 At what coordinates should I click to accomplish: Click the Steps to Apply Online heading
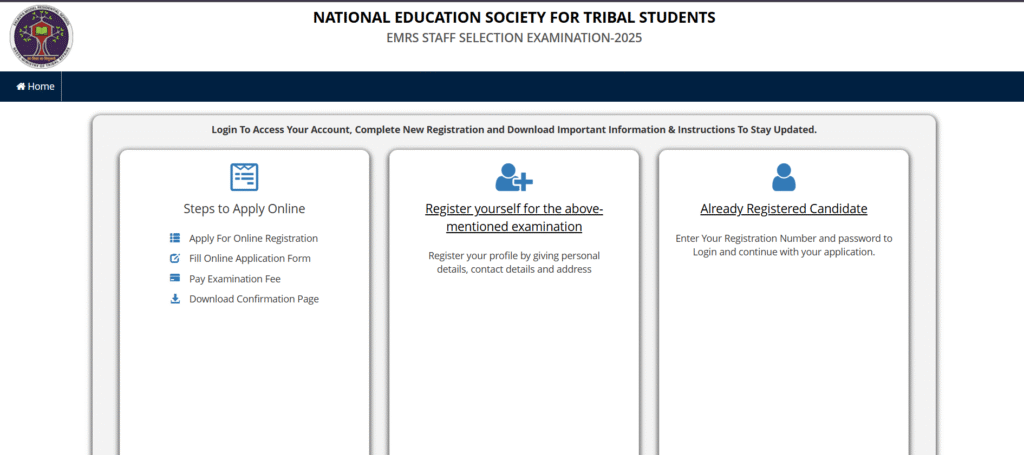[244, 209]
